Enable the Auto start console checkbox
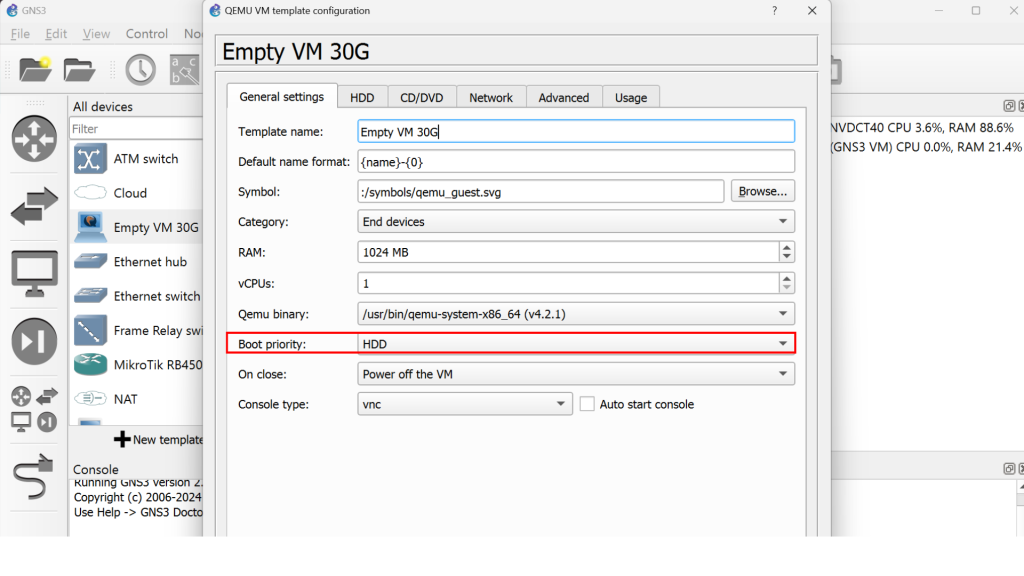1024x576 pixels. coord(587,404)
